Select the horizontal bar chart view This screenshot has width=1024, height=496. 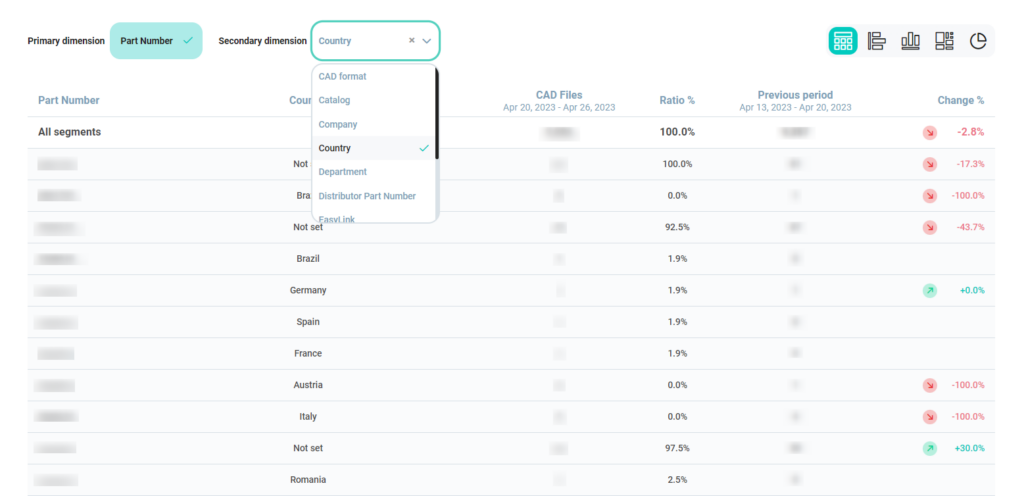point(877,41)
